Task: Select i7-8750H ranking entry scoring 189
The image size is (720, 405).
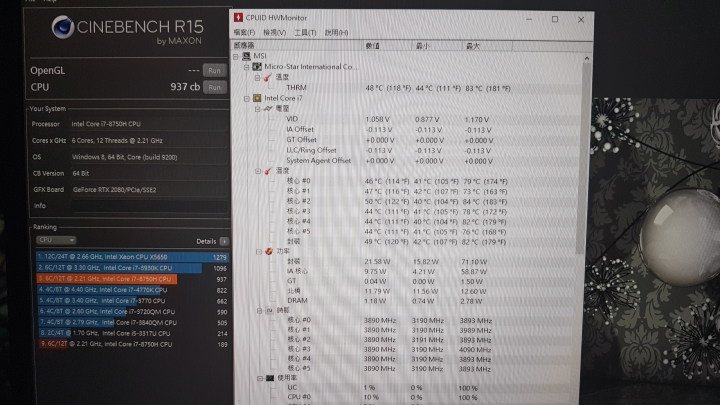Action: coord(132,344)
